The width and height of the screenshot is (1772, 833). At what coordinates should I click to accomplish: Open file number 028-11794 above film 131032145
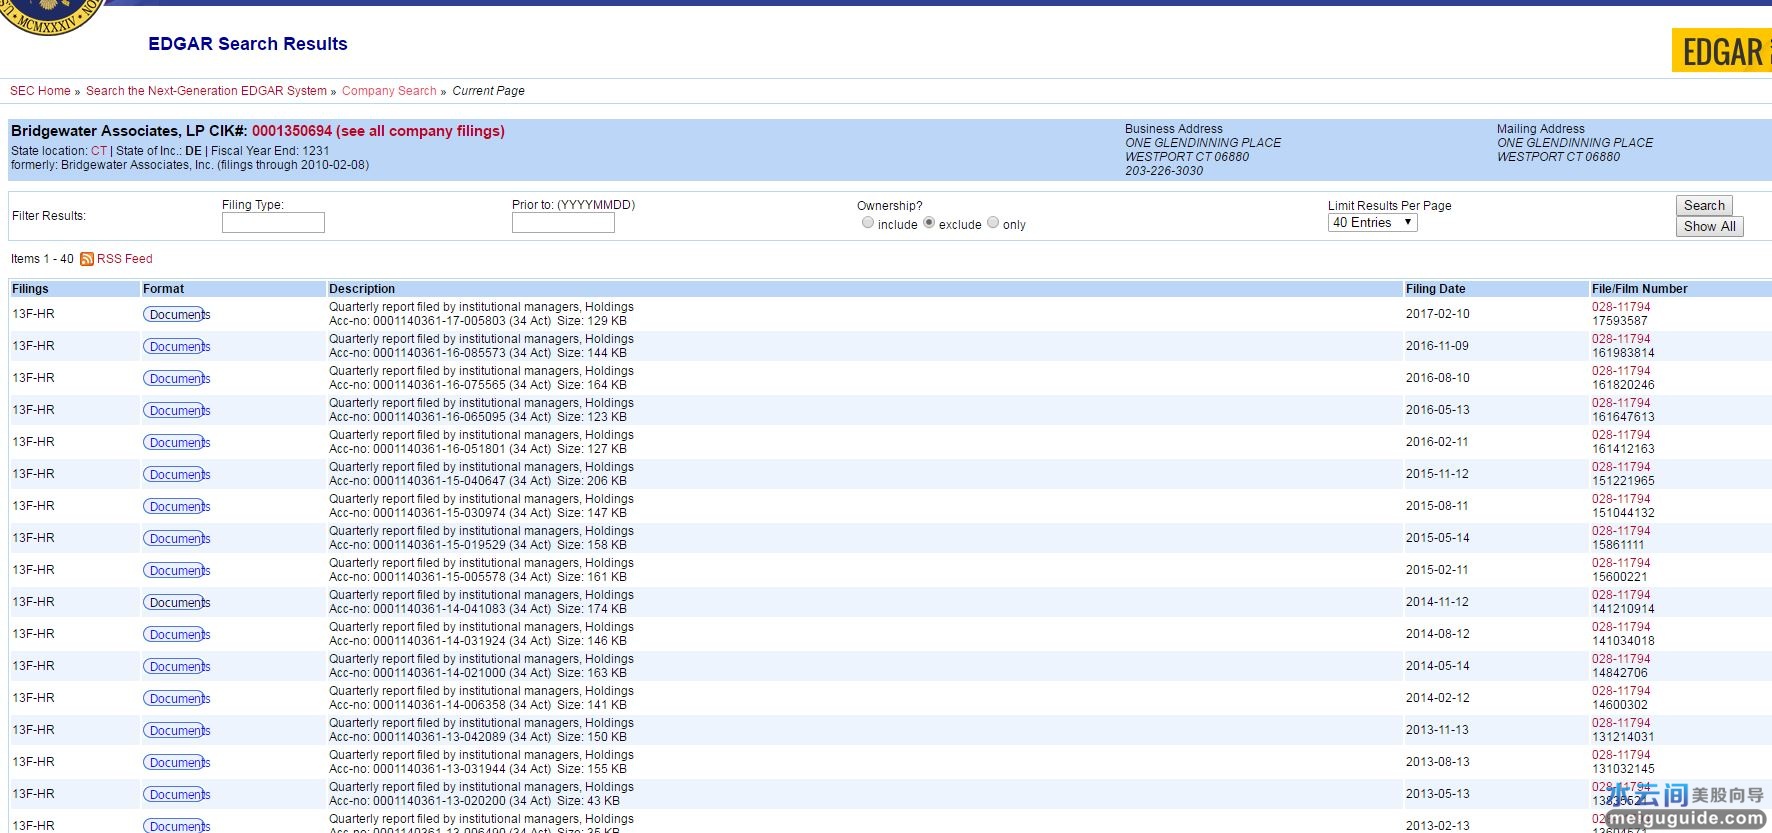pyautogui.click(x=1621, y=755)
